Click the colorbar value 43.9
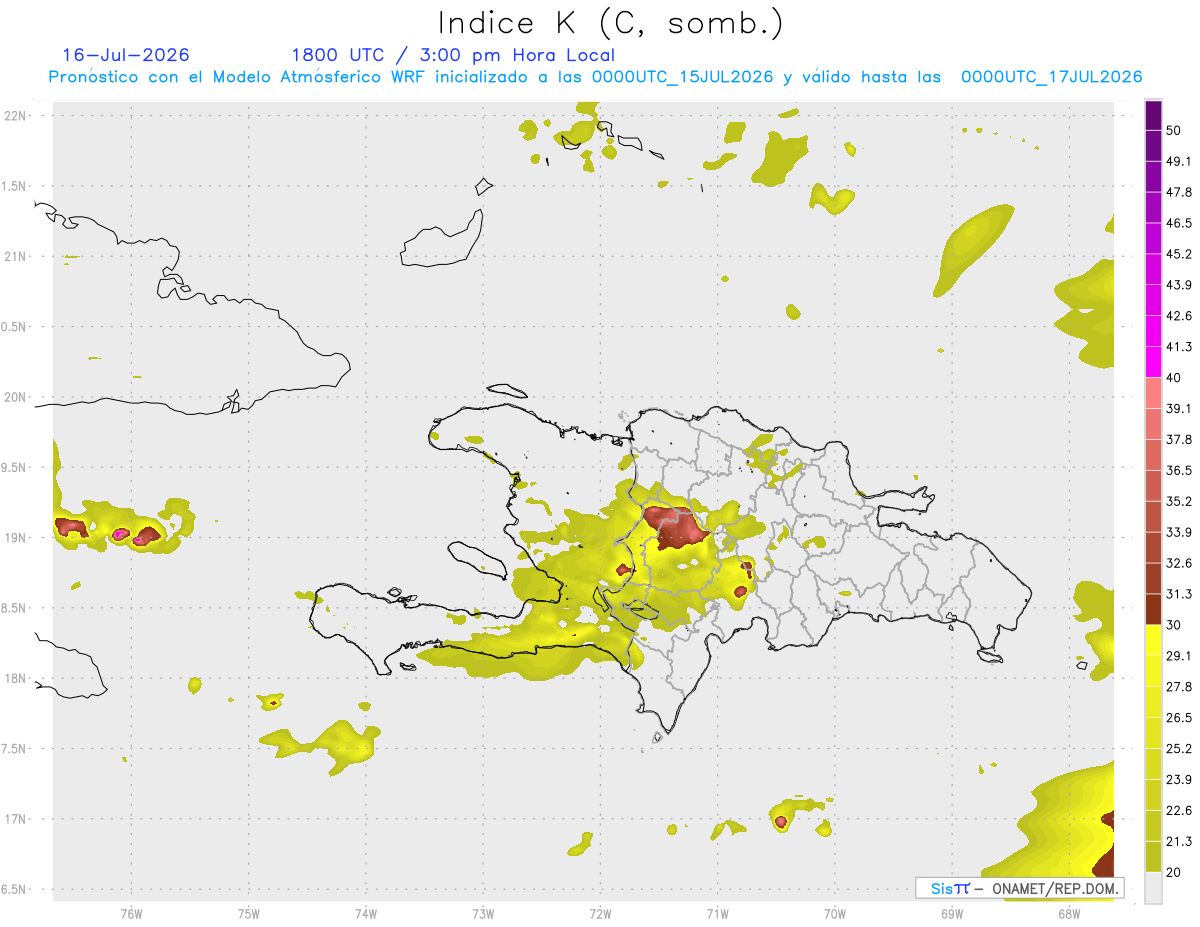 point(1179,285)
